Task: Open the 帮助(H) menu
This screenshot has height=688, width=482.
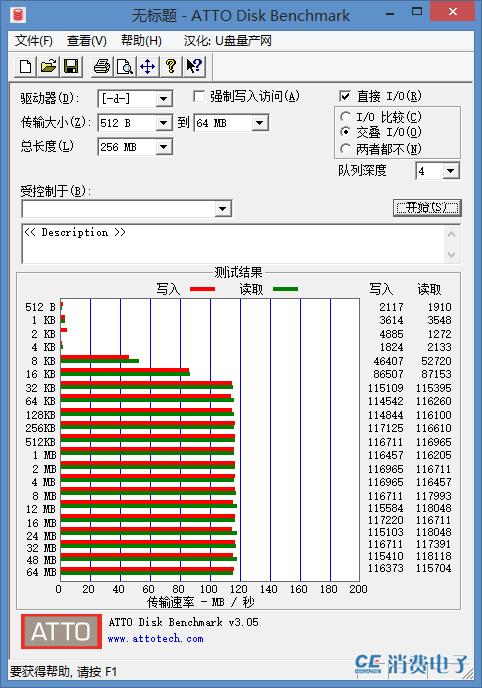Action: tap(141, 41)
